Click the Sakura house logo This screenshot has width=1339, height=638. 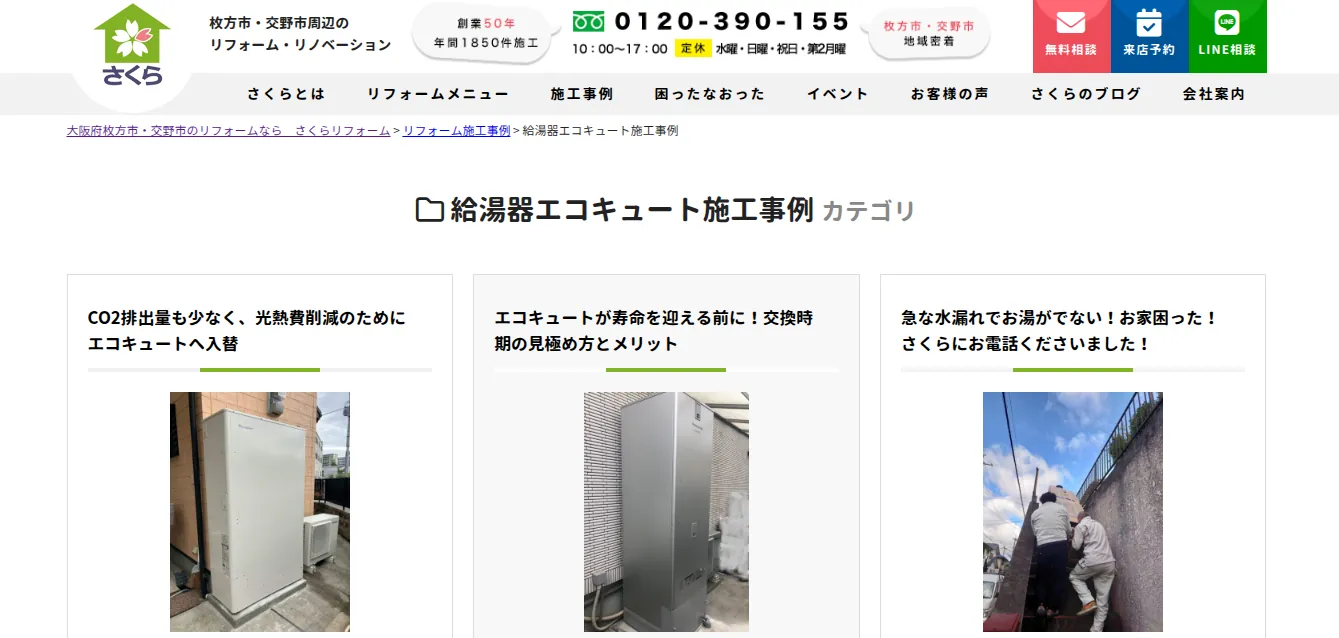click(x=132, y=46)
